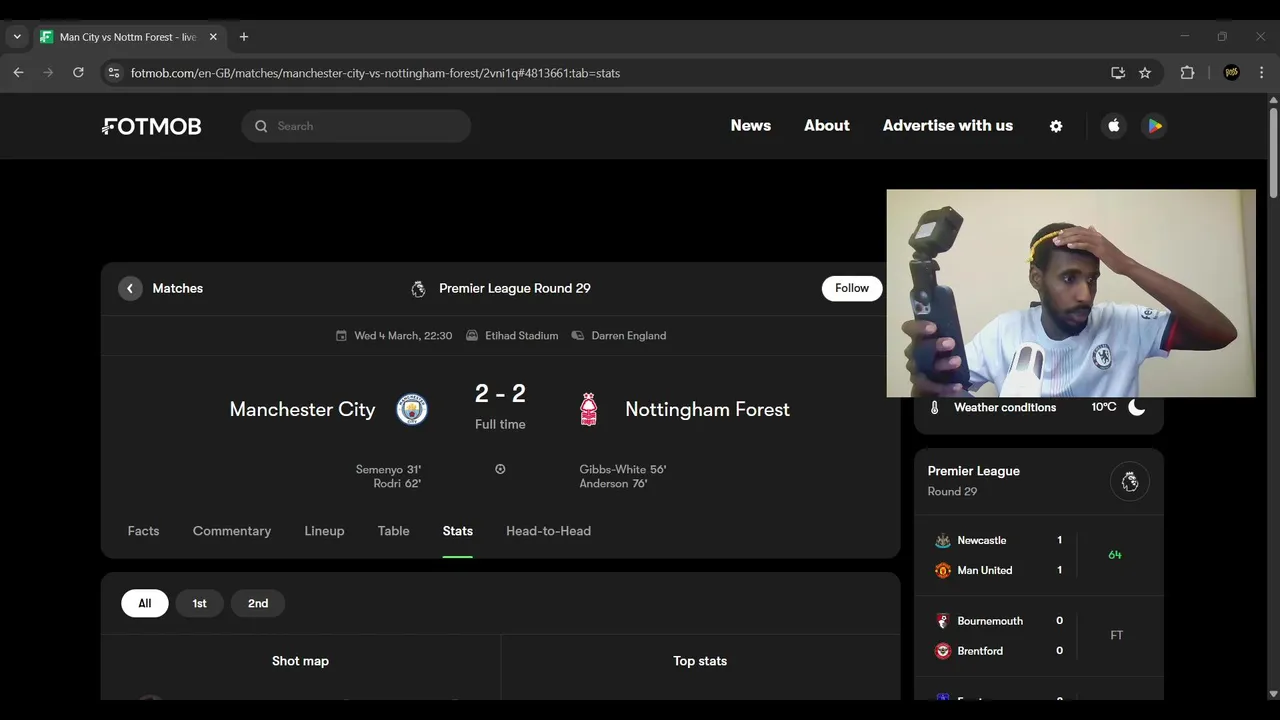Viewport: 1280px width, 720px height.
Task: Open the Premier League sidebar heading
Action: (x=973, y=471)
